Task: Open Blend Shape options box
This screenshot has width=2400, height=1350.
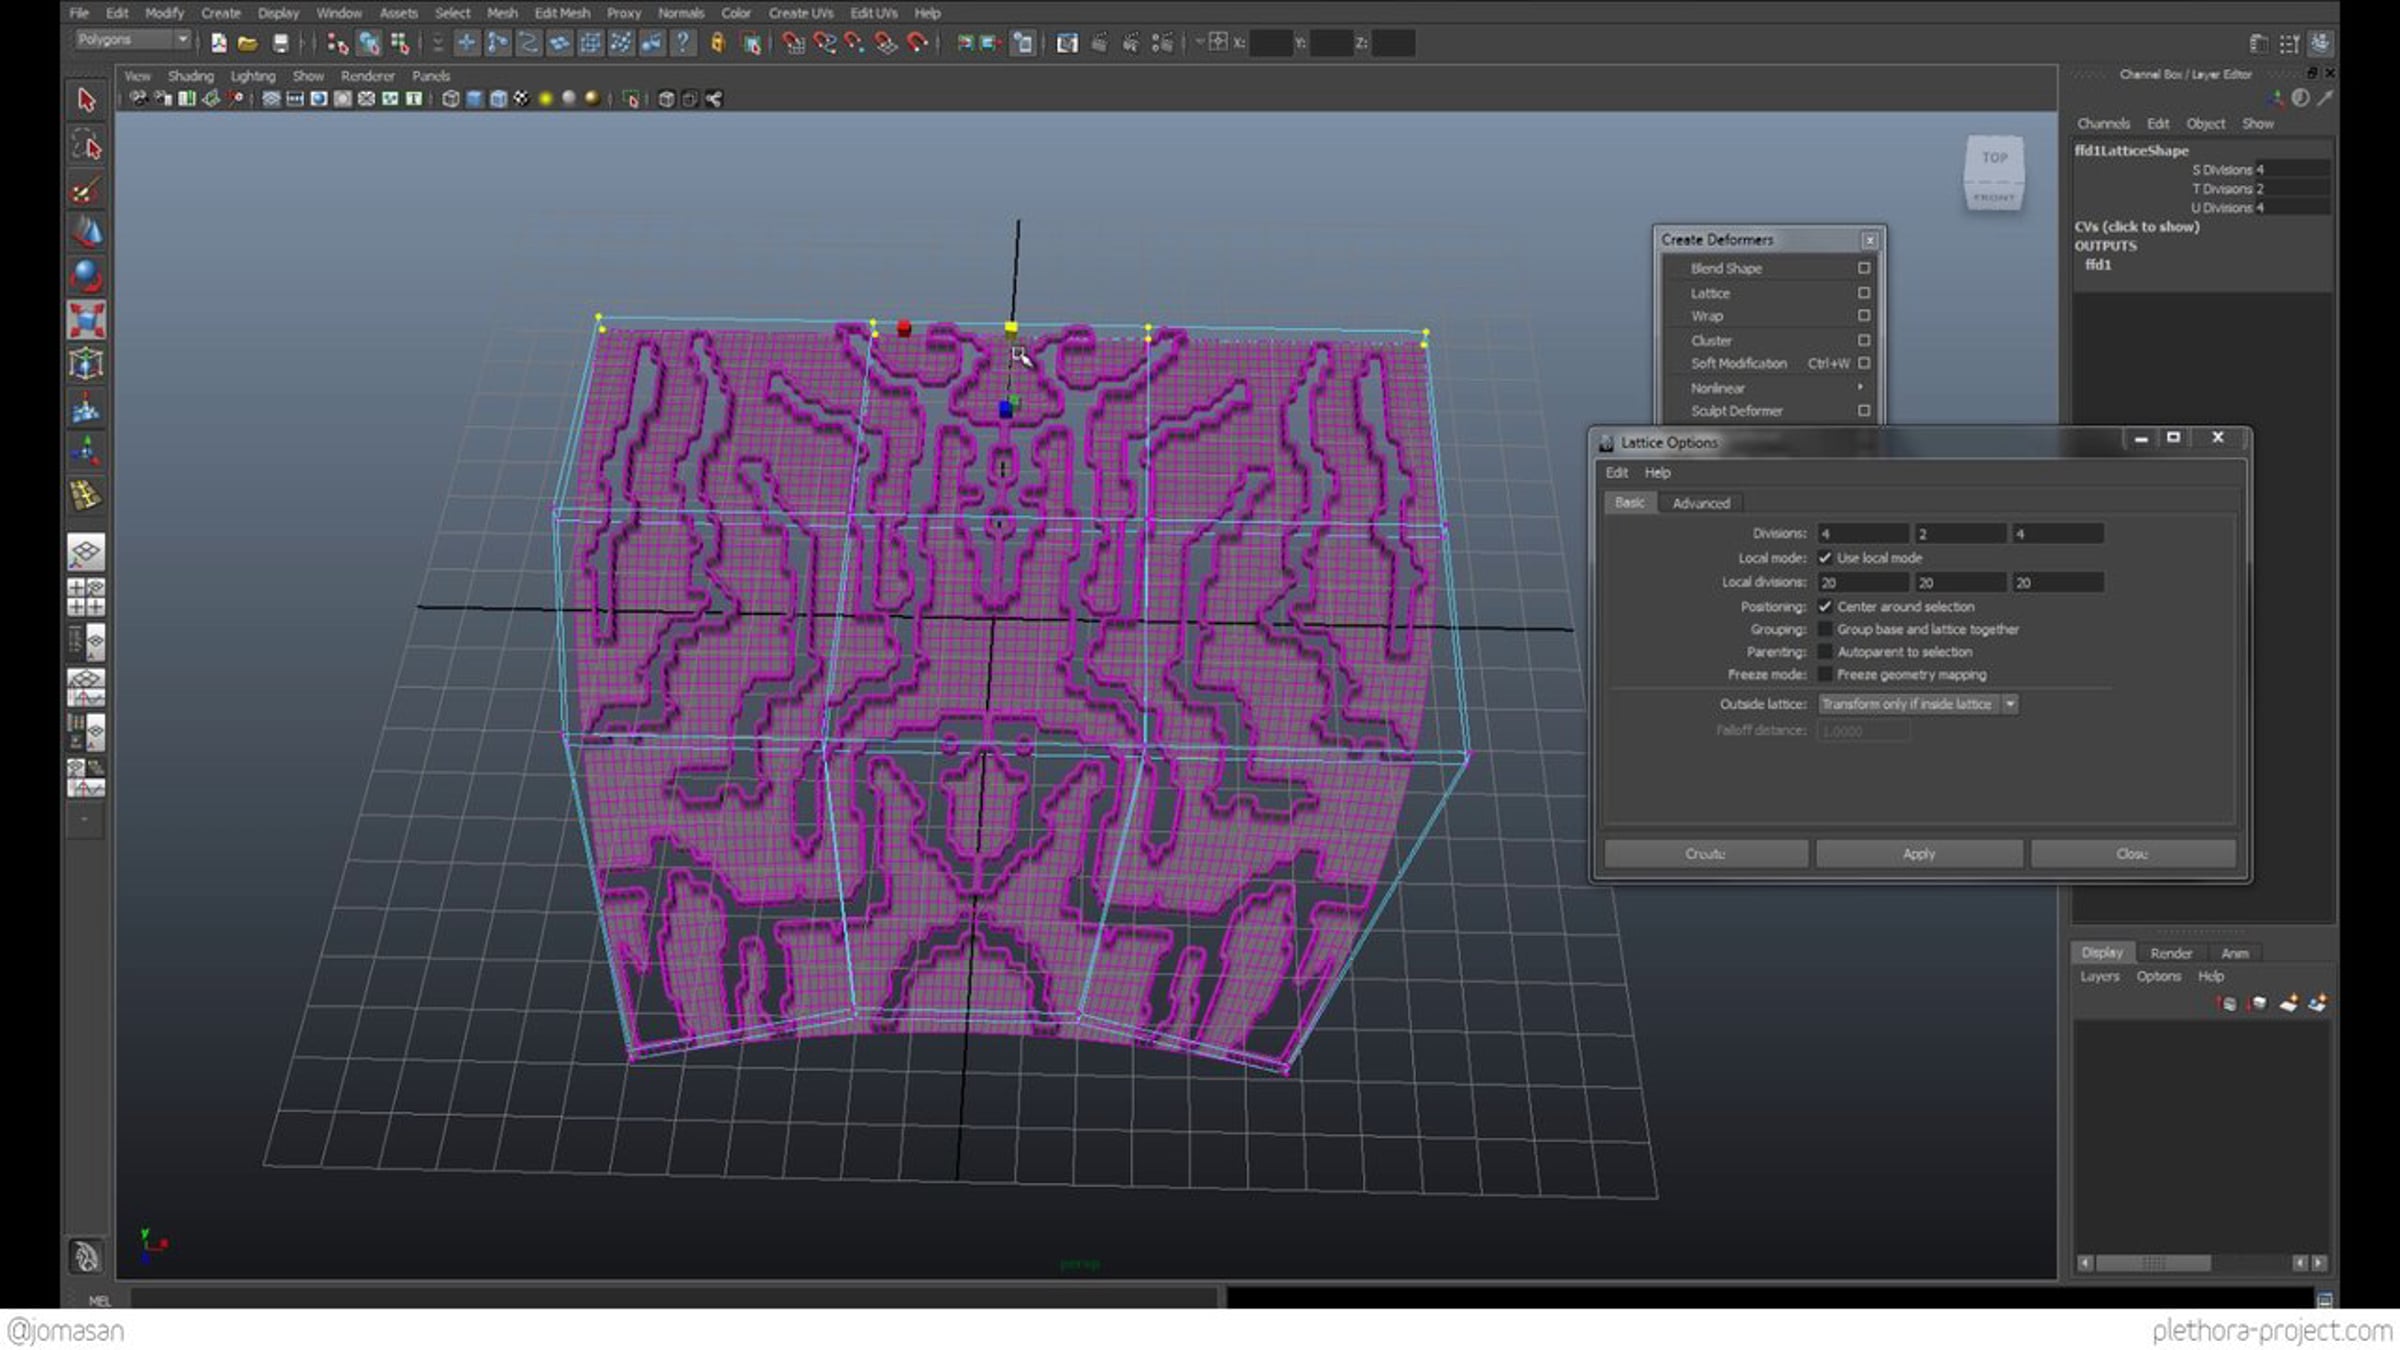Action: 1864,268
